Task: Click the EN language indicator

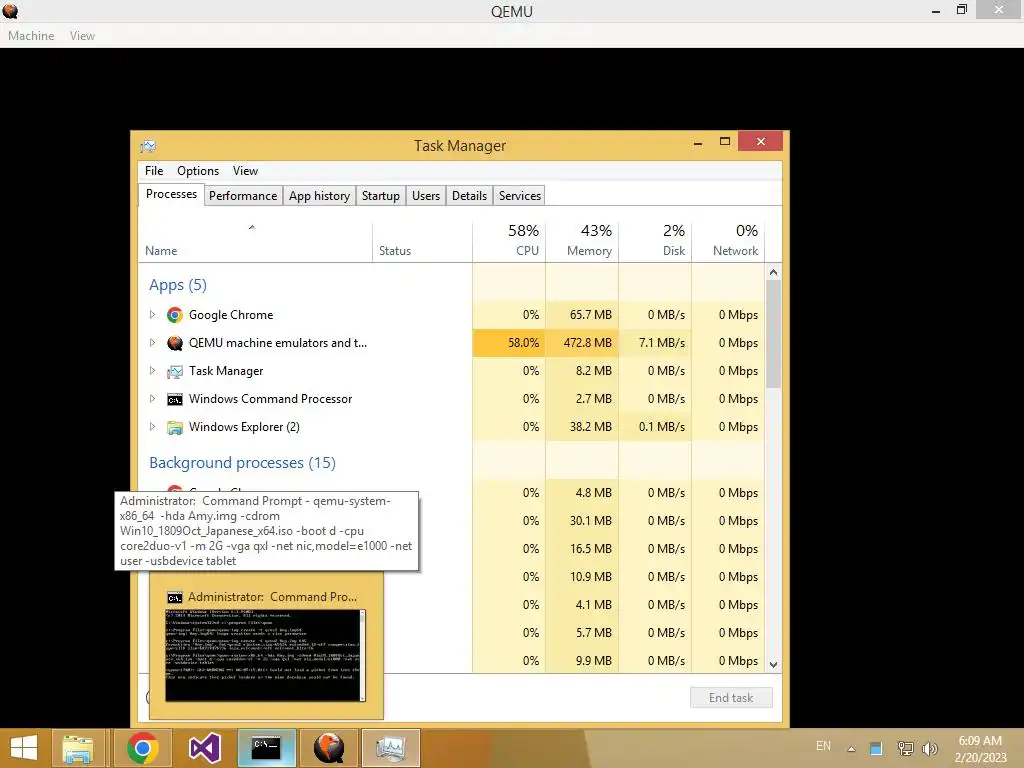Action: [823, 746]
